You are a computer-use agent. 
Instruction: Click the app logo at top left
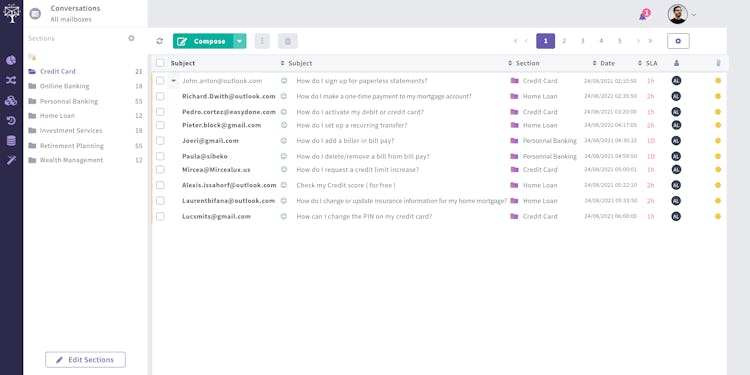(x=11, y=13)
